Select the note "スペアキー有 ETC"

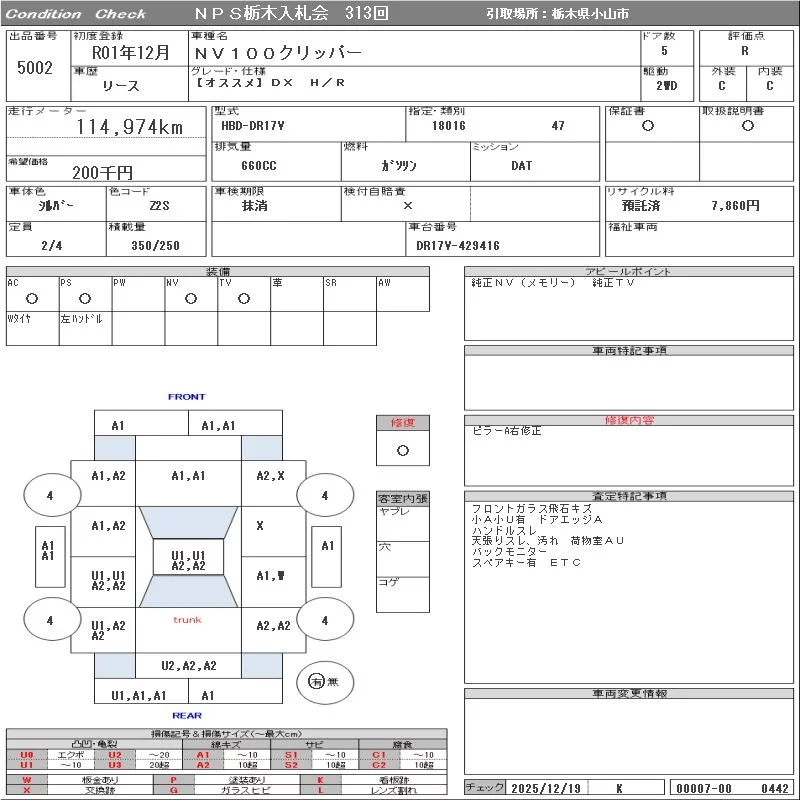526,563
